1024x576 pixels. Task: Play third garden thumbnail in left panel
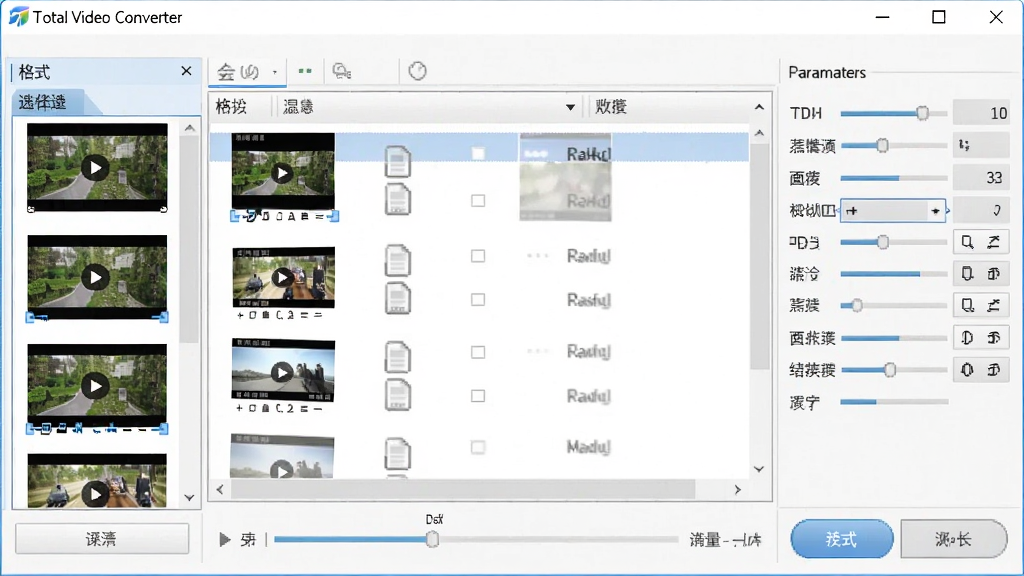coord(95,387)
